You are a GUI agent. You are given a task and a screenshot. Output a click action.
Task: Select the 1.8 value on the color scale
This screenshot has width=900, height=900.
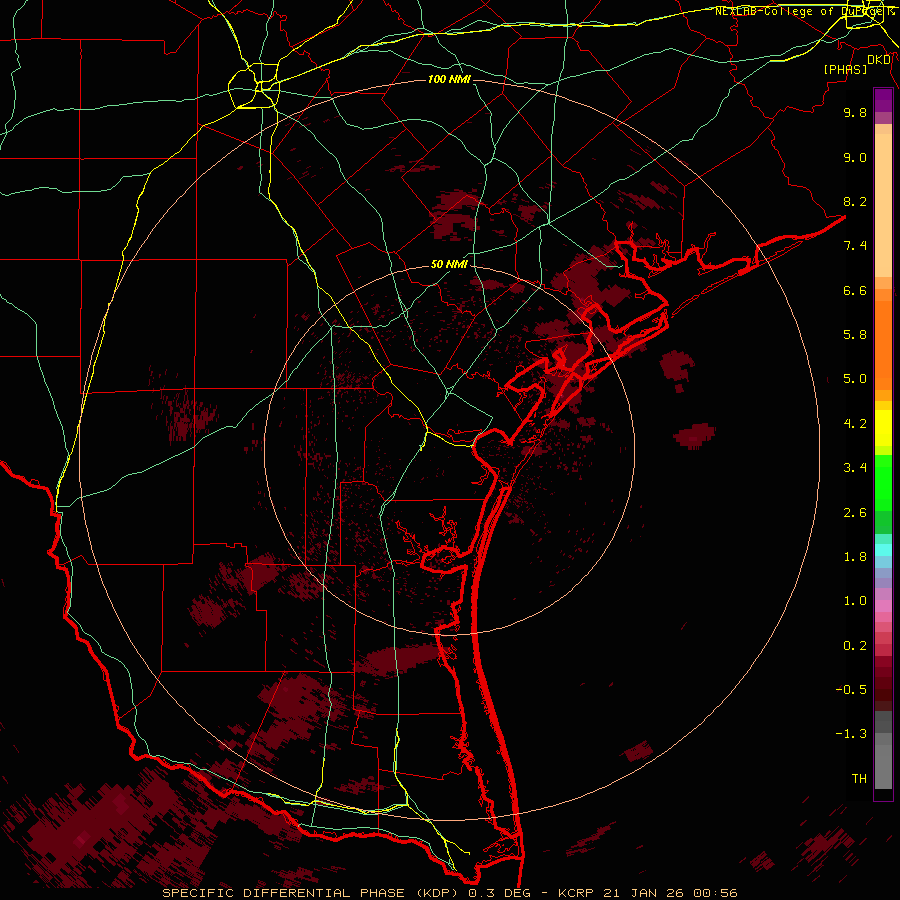tap(855, 557)
